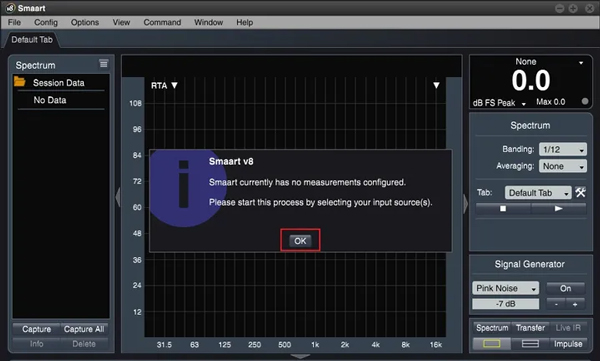Click OK in the Smaart v8 dialog
This screenshot has height=361, width=600.
[x=300, y=241]
